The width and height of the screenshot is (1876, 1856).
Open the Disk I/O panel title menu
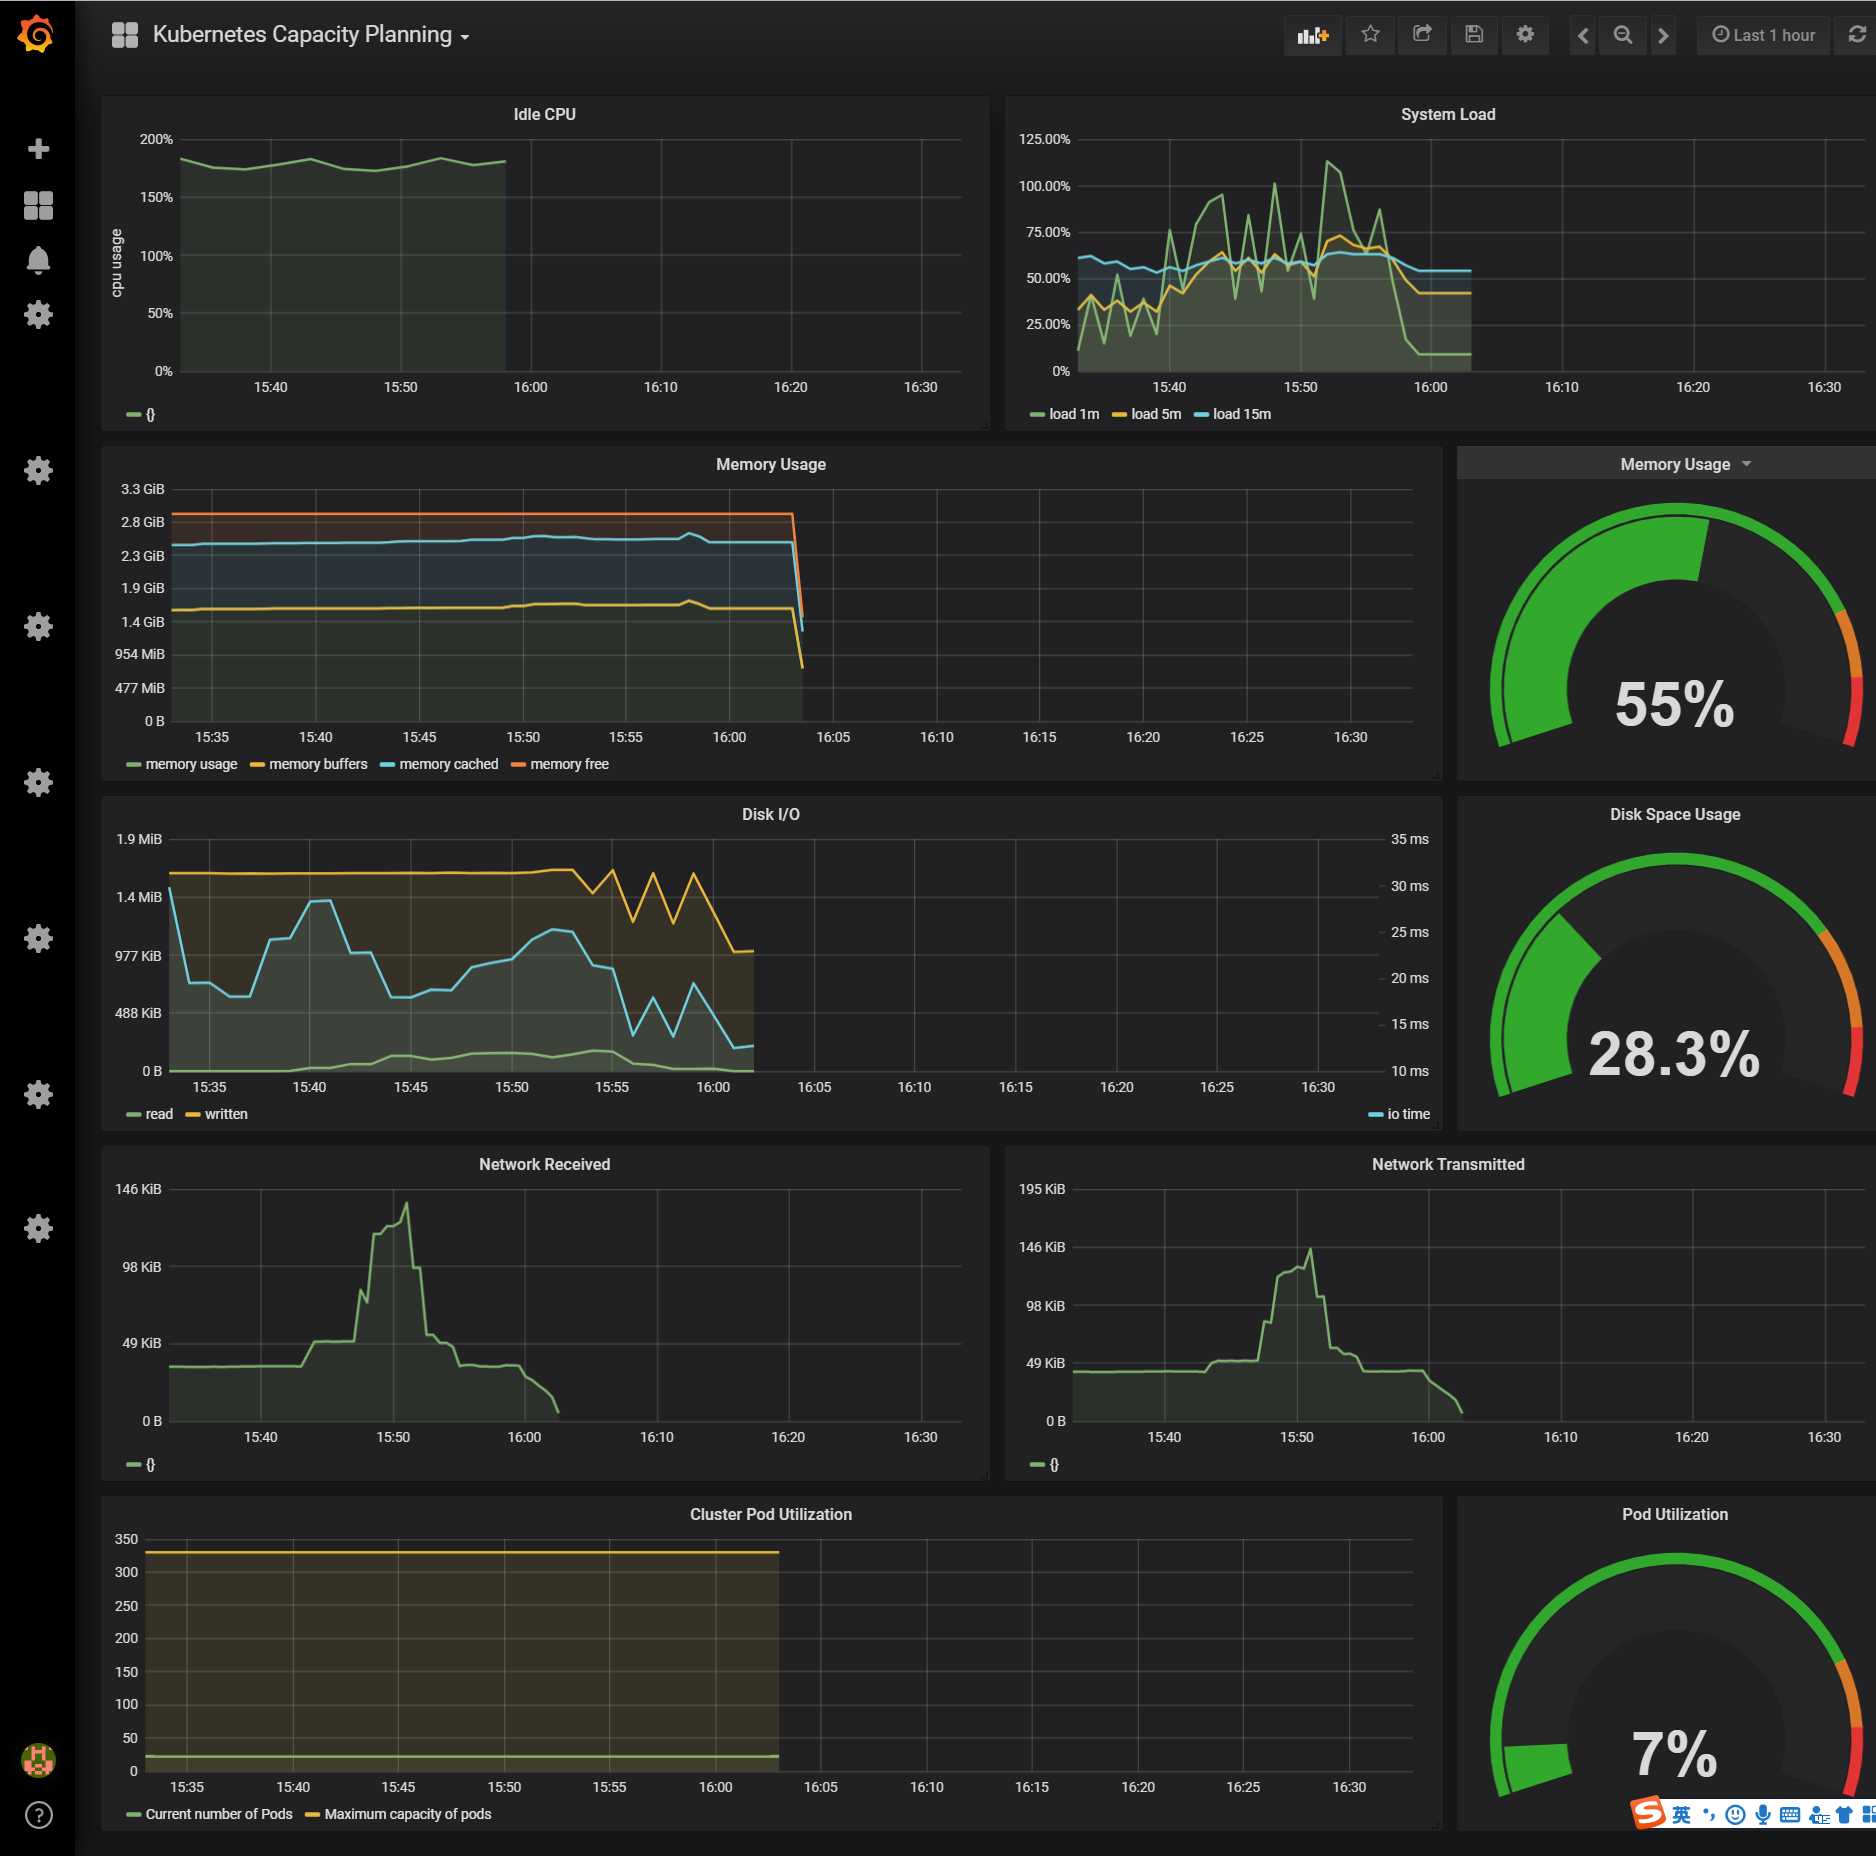(x=770, y=814)
